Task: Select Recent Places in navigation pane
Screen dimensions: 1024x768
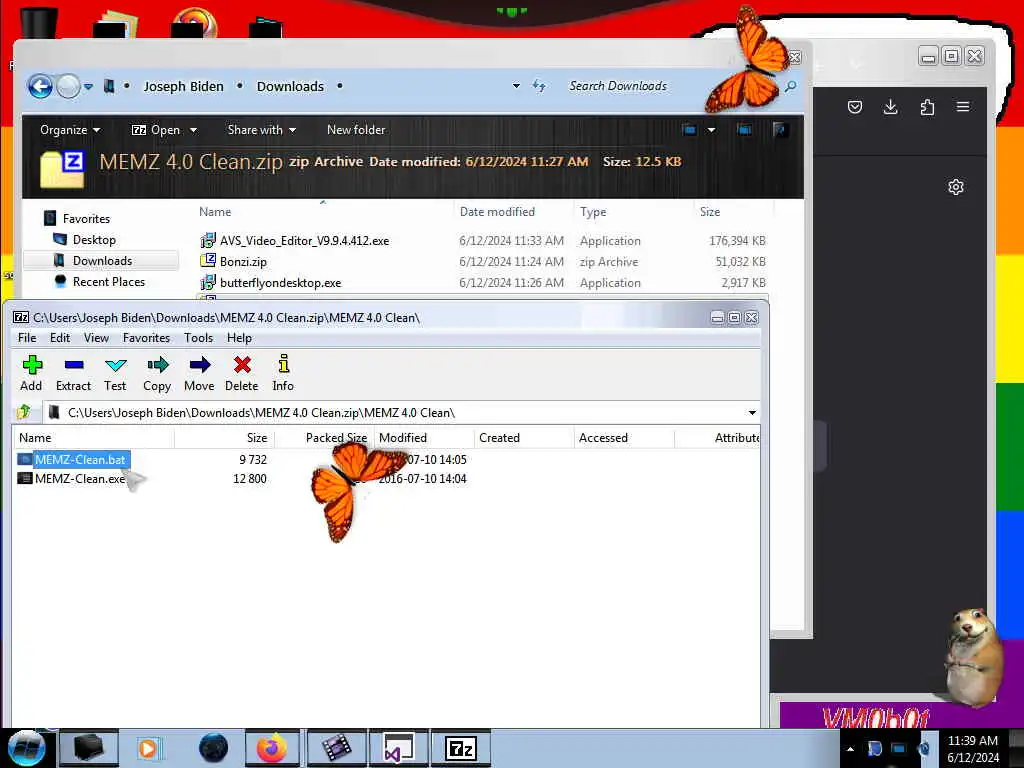Action: pyautogui.click(x=108, y=281)
